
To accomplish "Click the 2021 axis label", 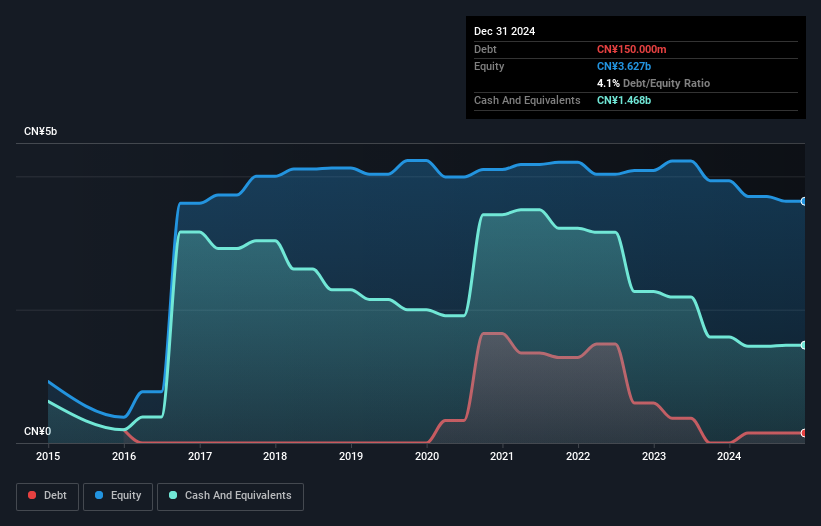I will pos(502,456).
